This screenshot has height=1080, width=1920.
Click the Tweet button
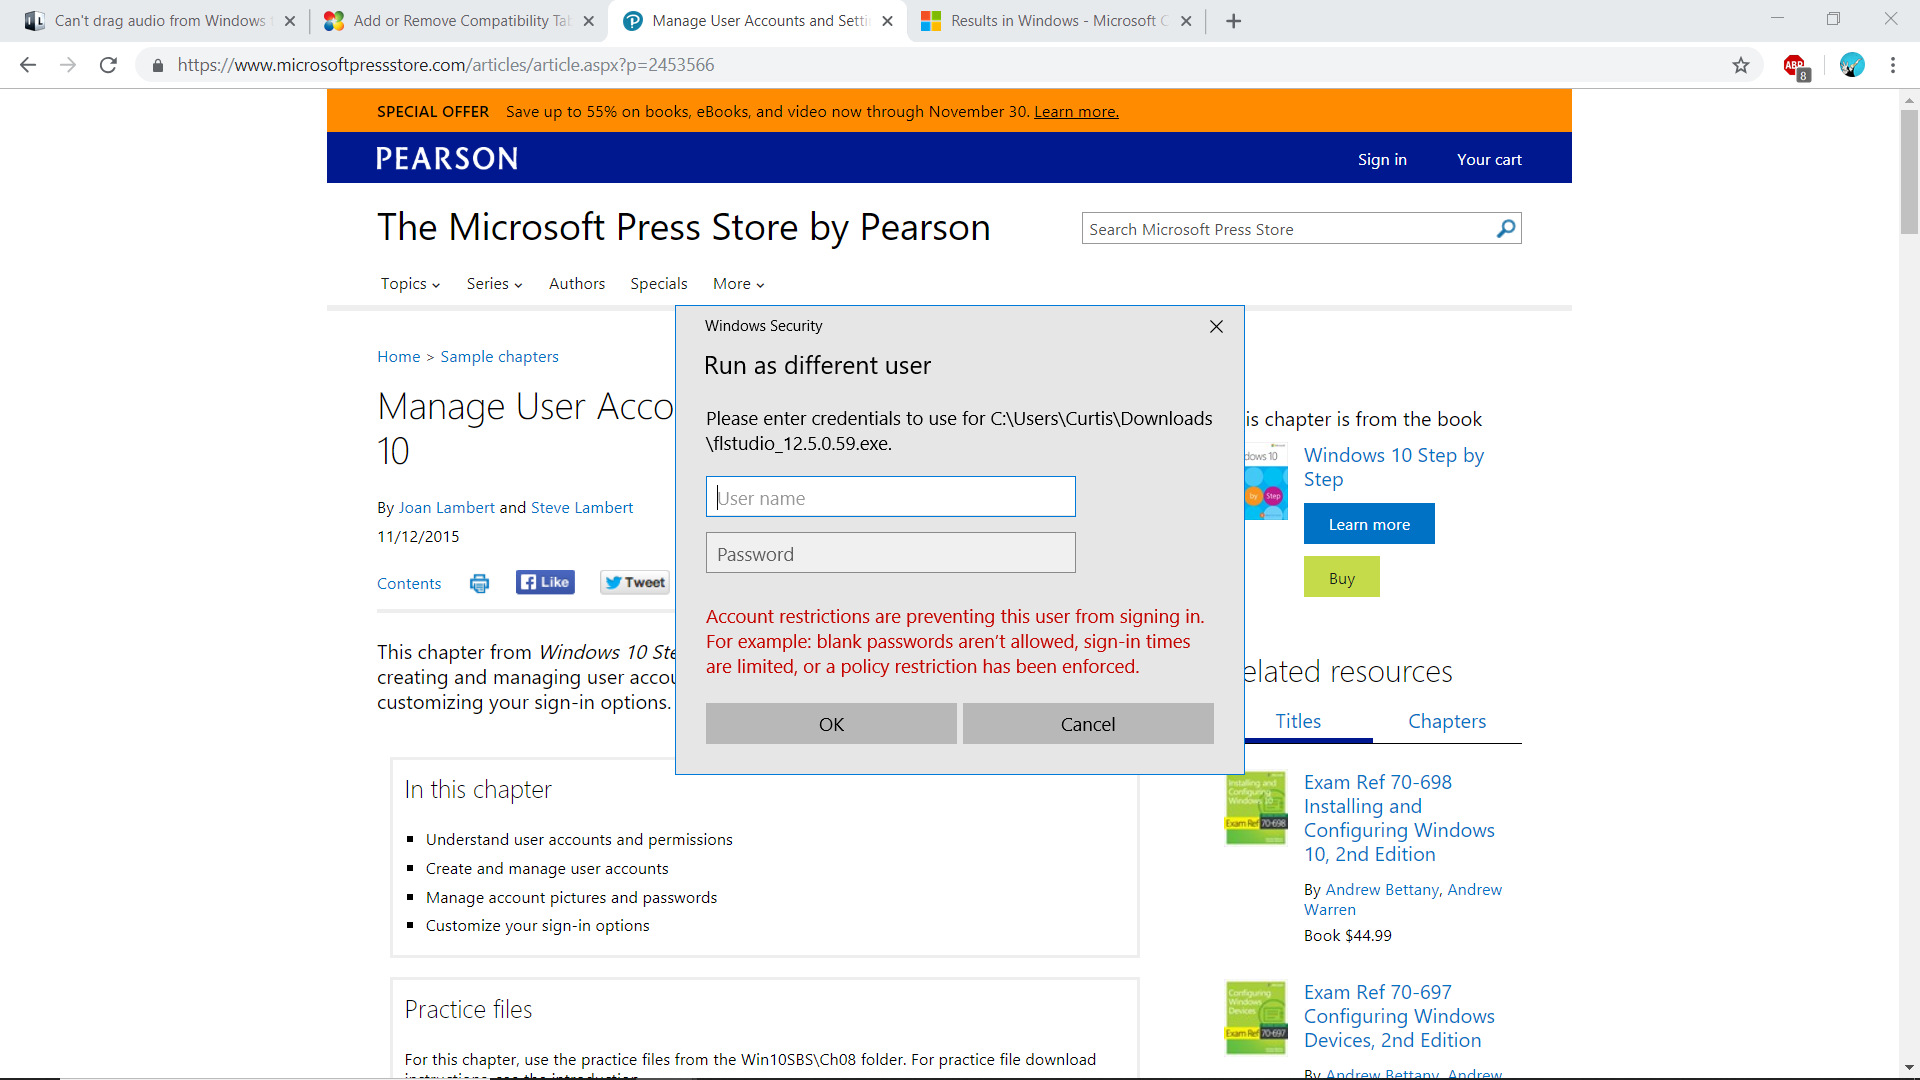[x=635, y=582]
